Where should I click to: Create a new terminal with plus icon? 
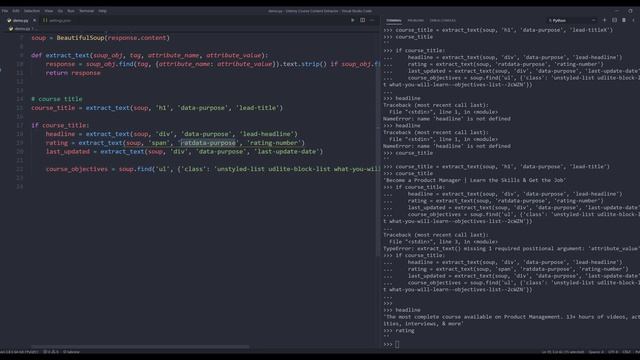pyautogui.click(x=604, y=20)
